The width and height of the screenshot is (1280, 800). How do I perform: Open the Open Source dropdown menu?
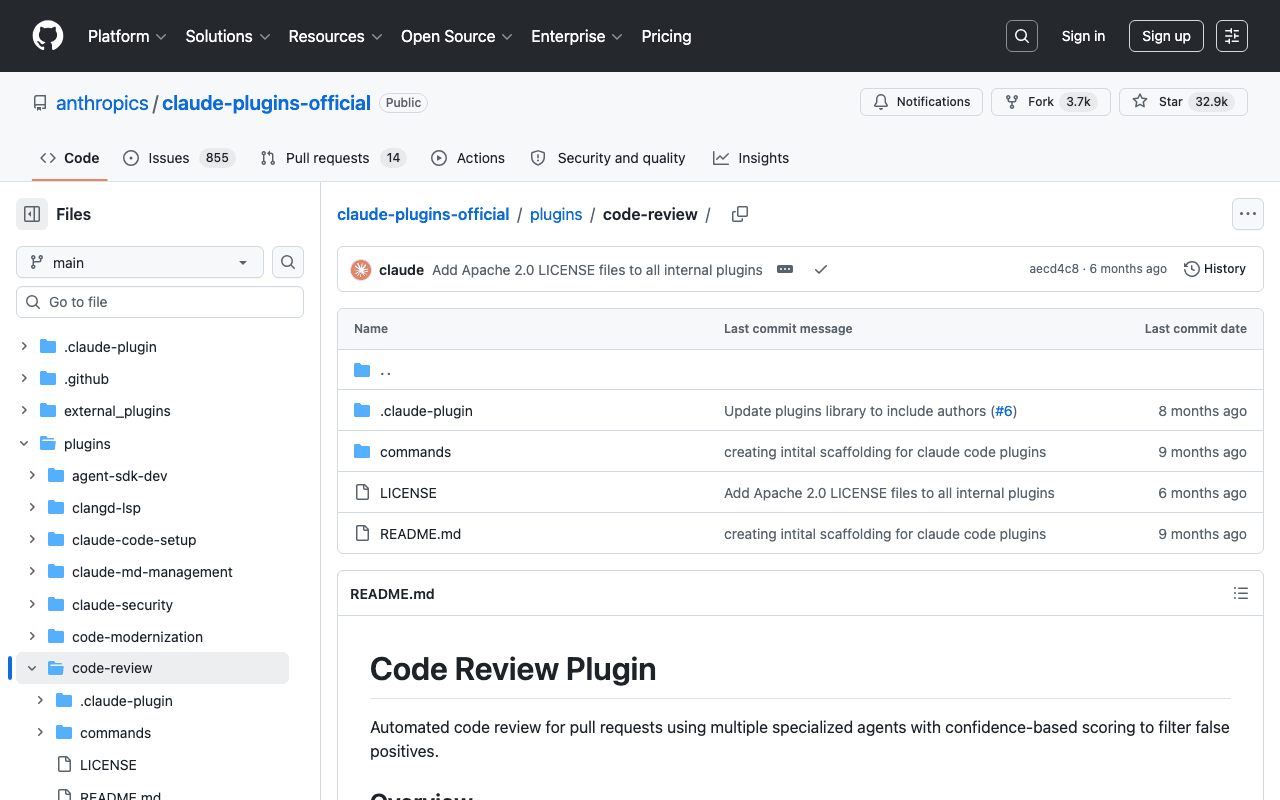457,36
